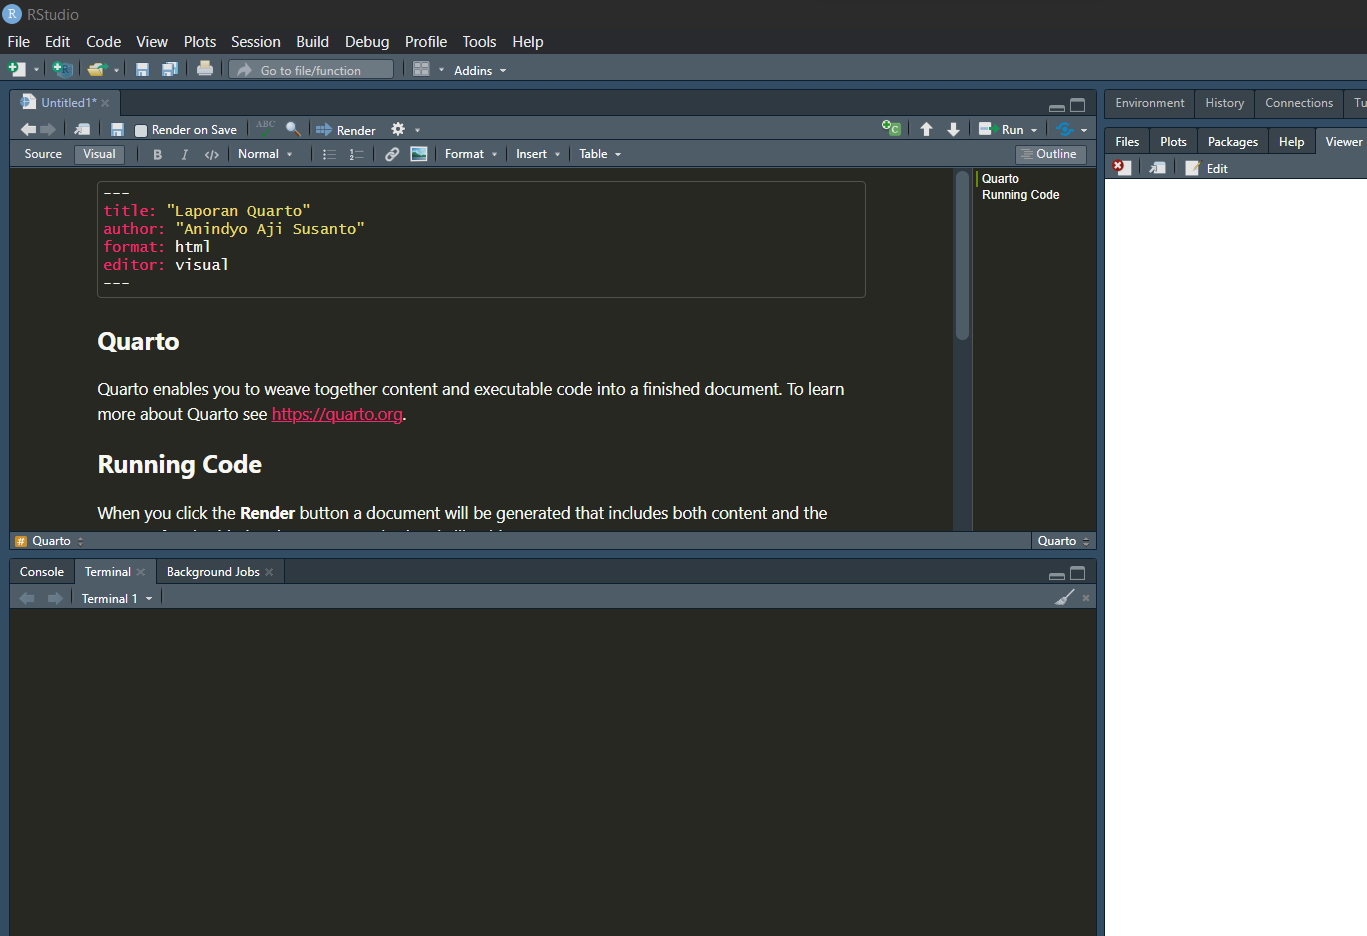Image resolution: width=1367 pixels, height=936 pixels.
Task: Save current document from main toolbar
Action: tap(142, 69)
